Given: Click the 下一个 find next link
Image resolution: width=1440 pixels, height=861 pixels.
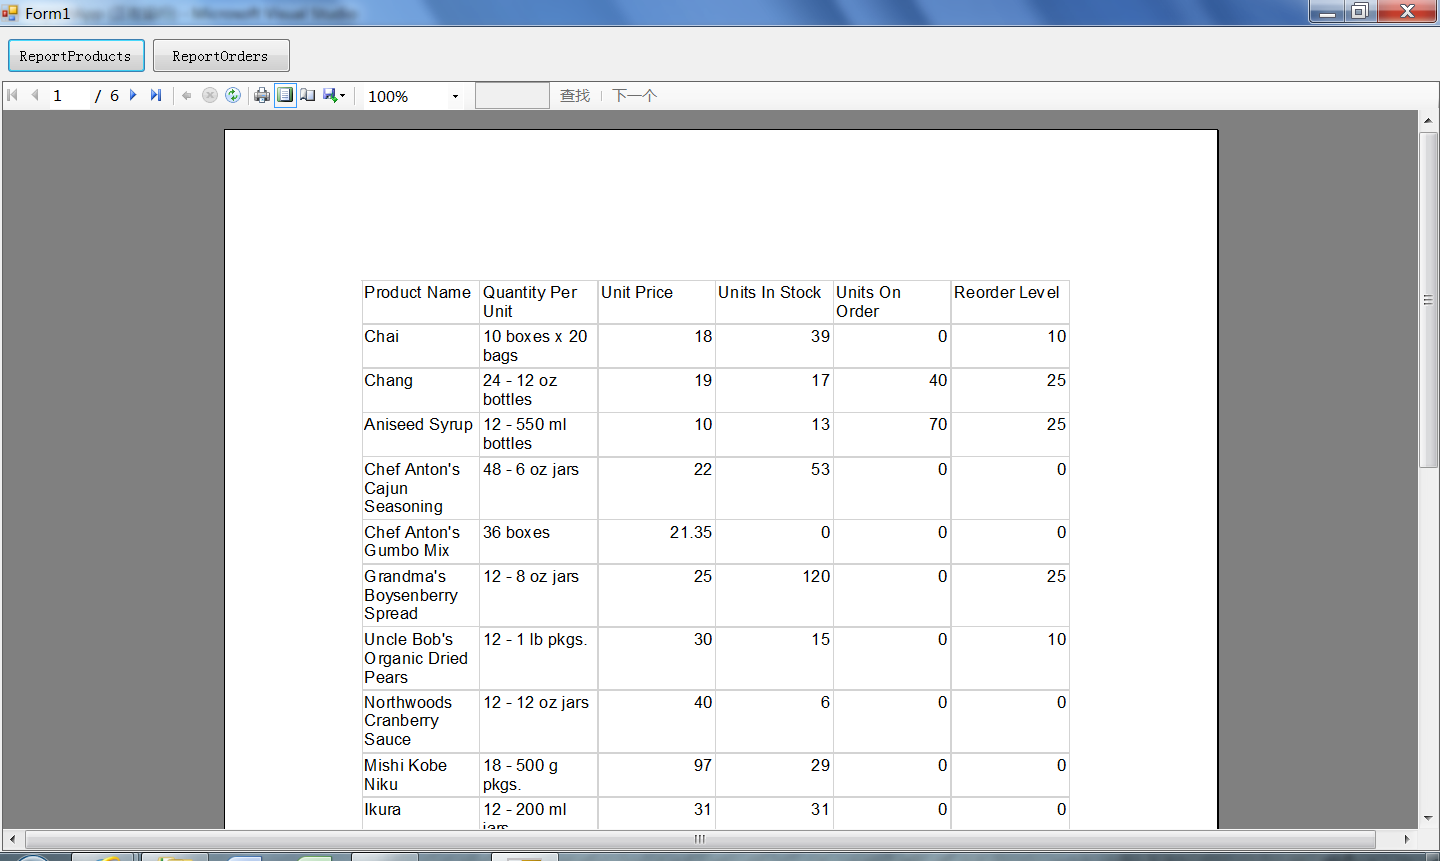Looking at the screenshot, I should point(635,95).
